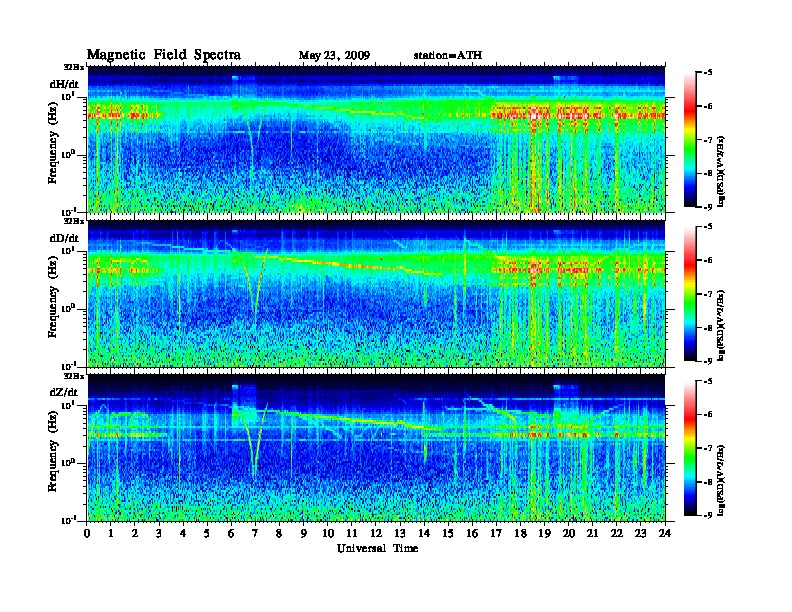The image size is (792, 612).
Task: Click the hour "10" time axis label
Action: pyautogui.click(x=328, y=534)
